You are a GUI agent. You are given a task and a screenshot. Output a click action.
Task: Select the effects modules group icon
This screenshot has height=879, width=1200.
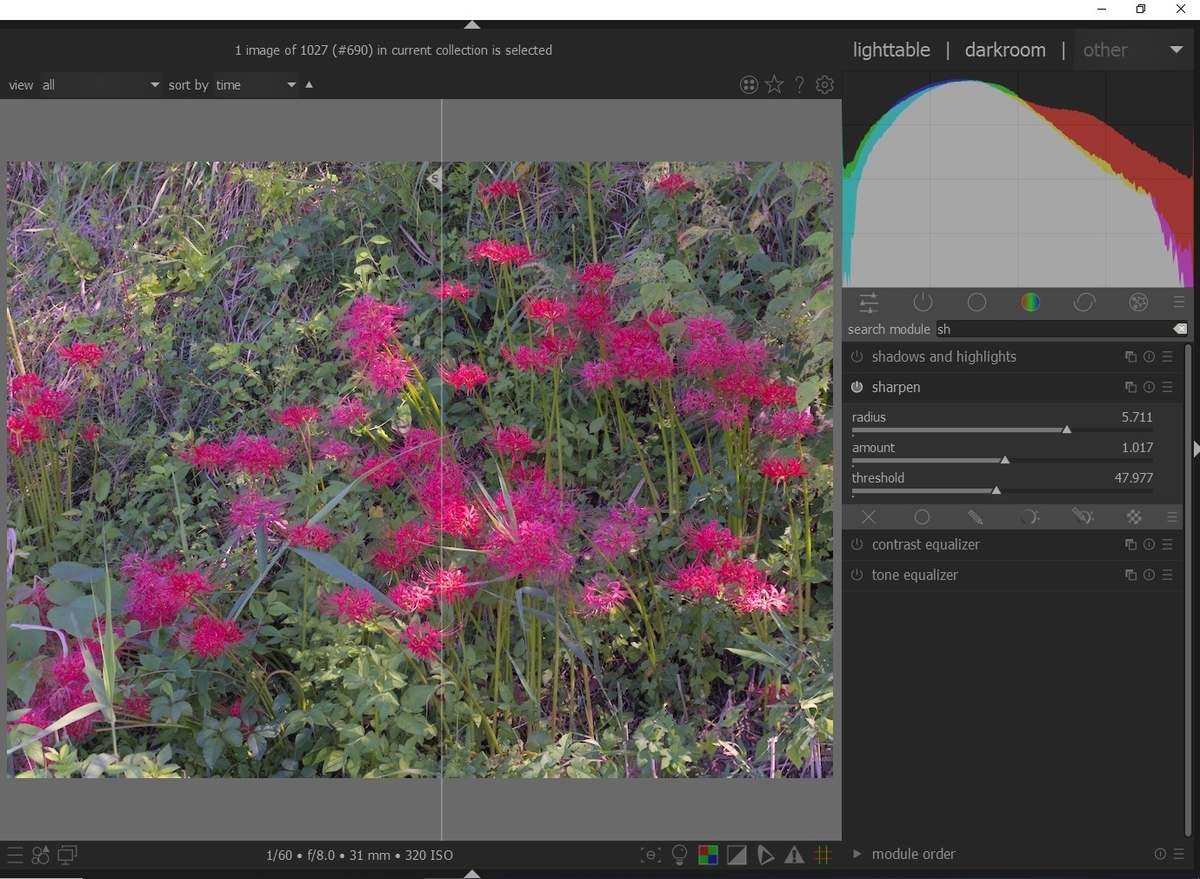coord(1138,302)
